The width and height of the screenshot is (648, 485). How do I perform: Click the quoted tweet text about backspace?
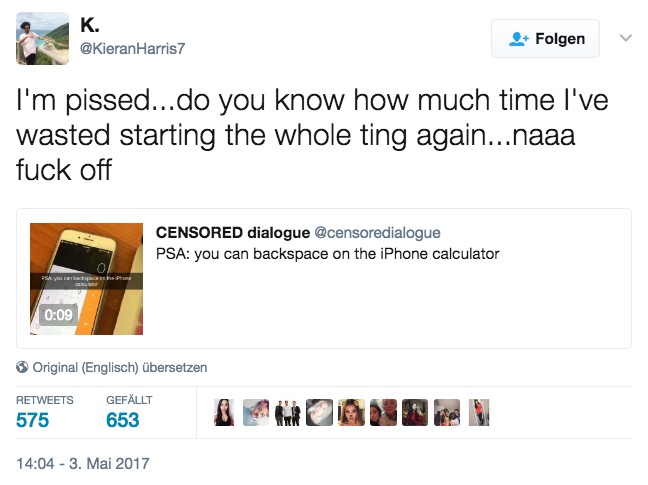click(x=328, y=254)
